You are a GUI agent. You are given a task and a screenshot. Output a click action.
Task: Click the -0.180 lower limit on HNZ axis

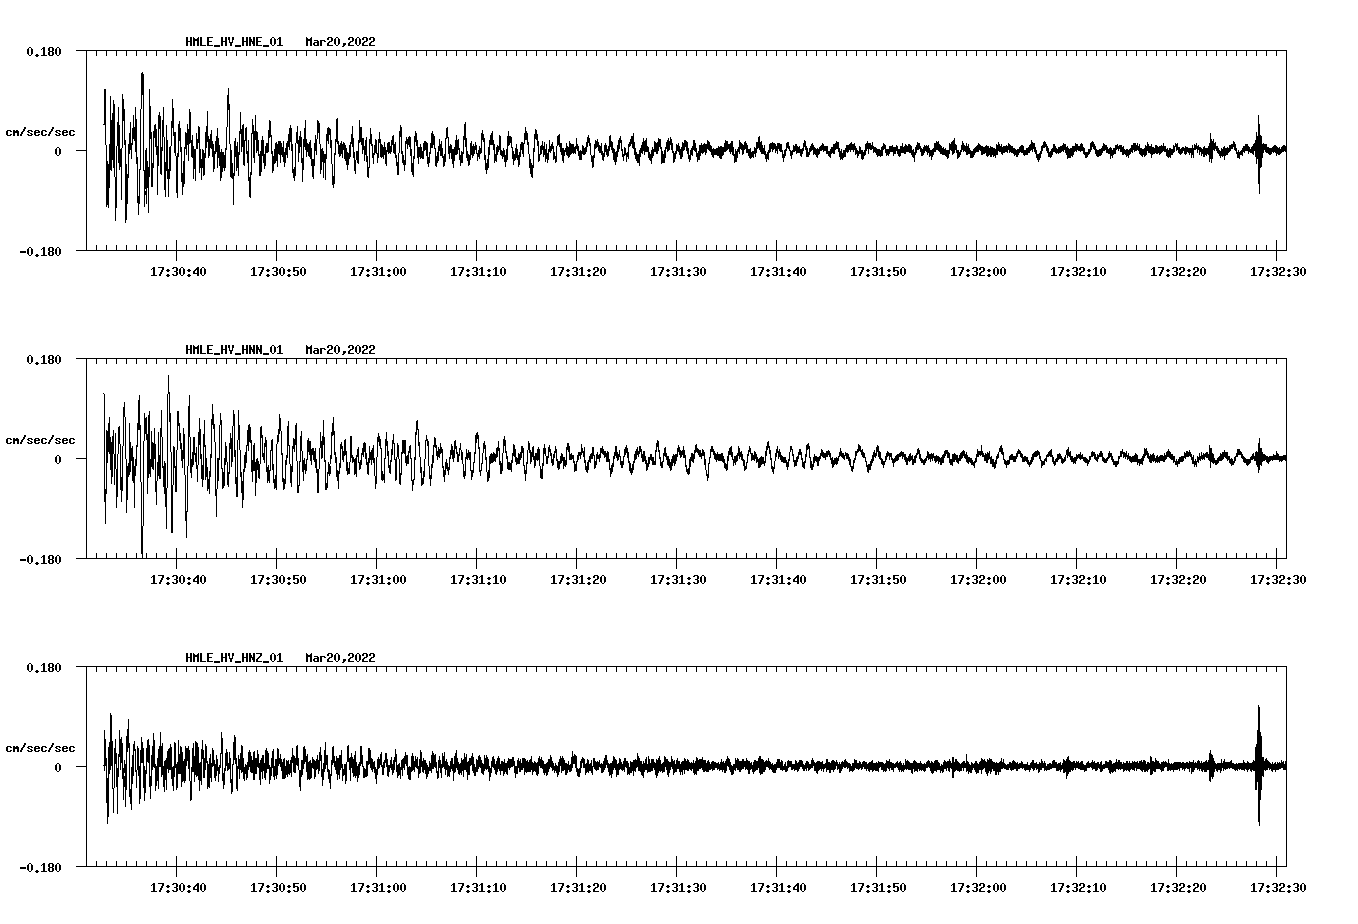pos(40,867)
